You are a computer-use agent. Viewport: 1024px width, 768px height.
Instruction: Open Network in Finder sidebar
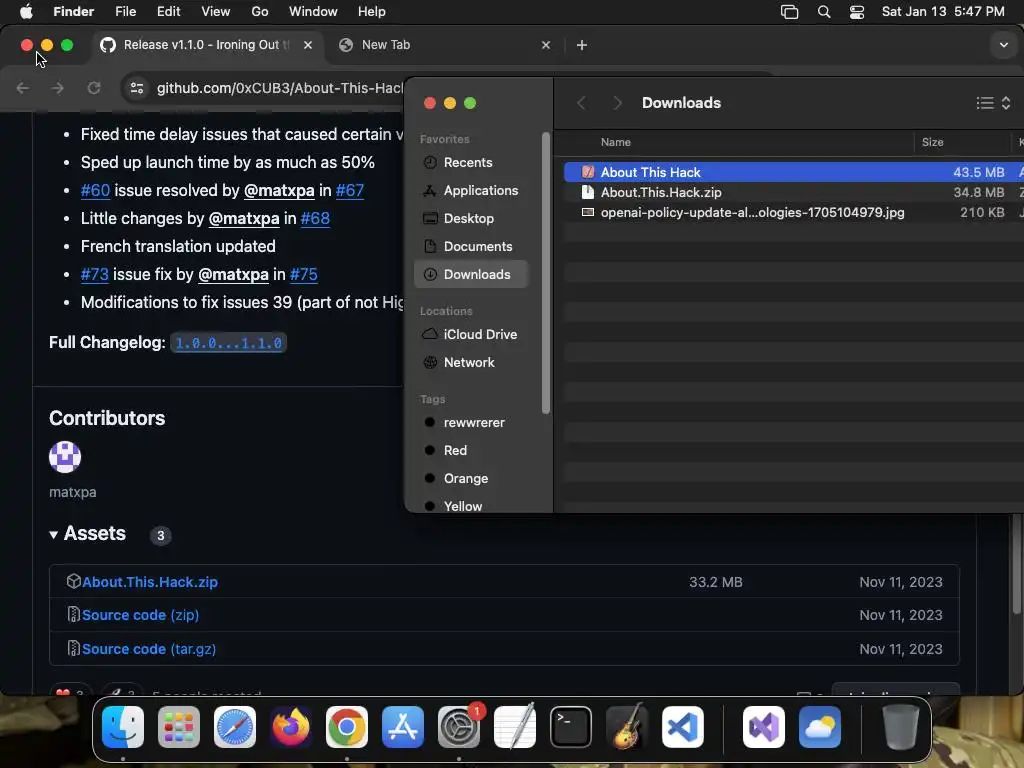point(470,362)
